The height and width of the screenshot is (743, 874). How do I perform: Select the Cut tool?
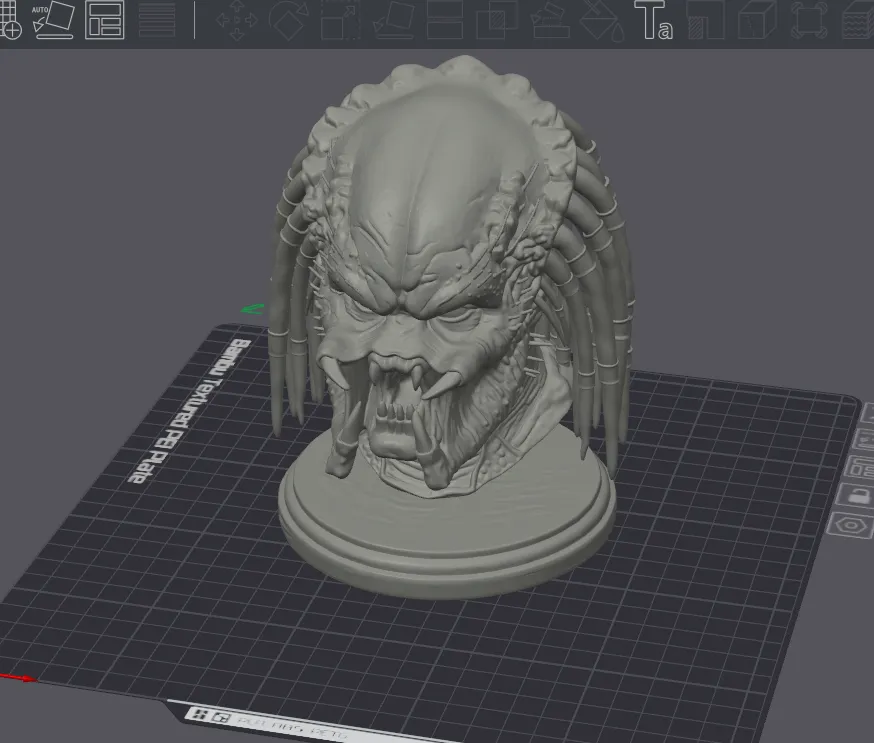pyautogui.click(x=445, y=20)
